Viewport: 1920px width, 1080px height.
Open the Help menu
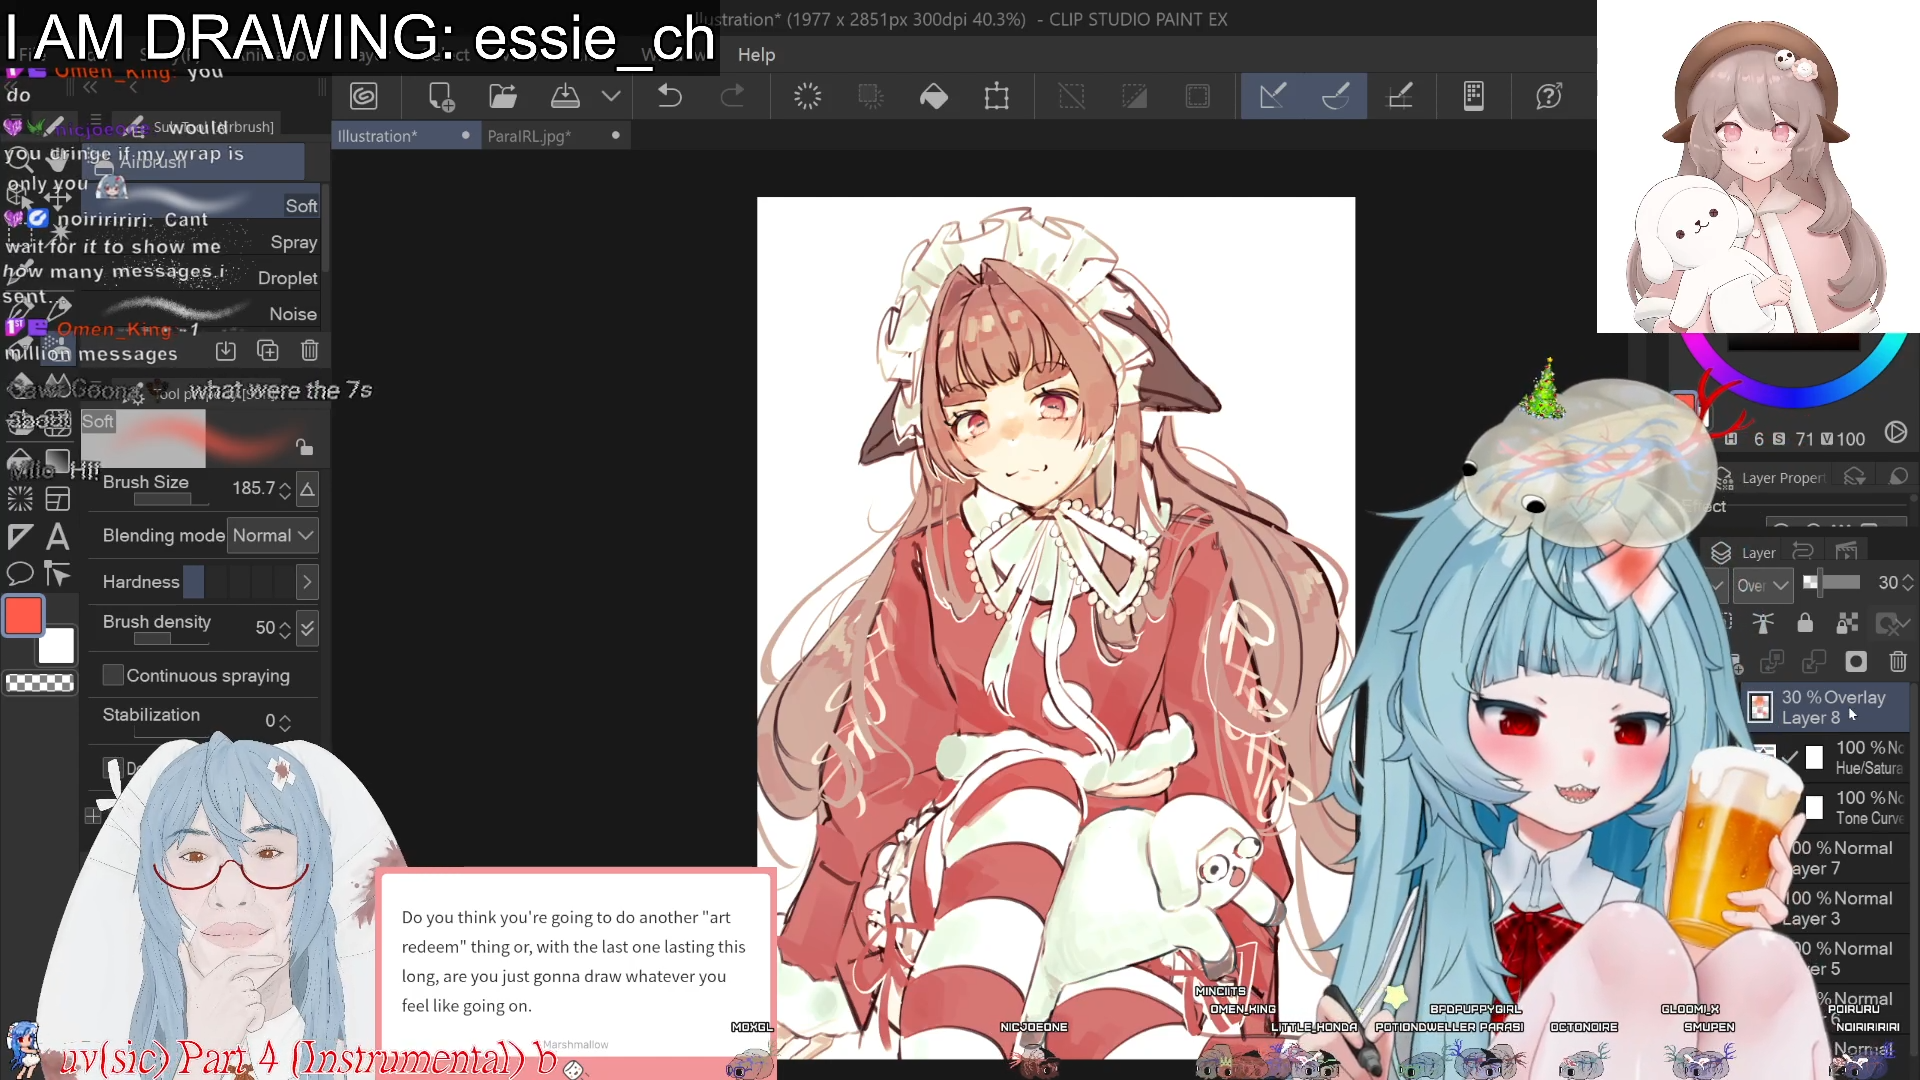pos(756,55)
